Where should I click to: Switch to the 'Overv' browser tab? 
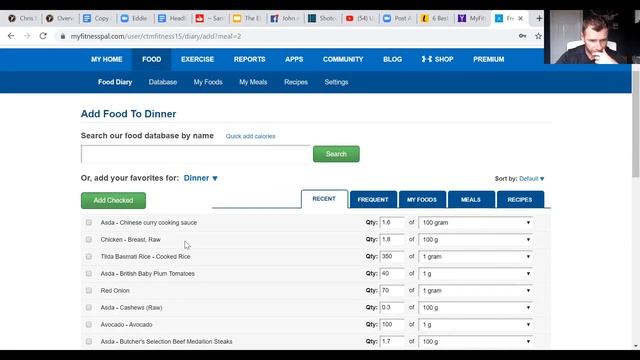click(60, 18)
